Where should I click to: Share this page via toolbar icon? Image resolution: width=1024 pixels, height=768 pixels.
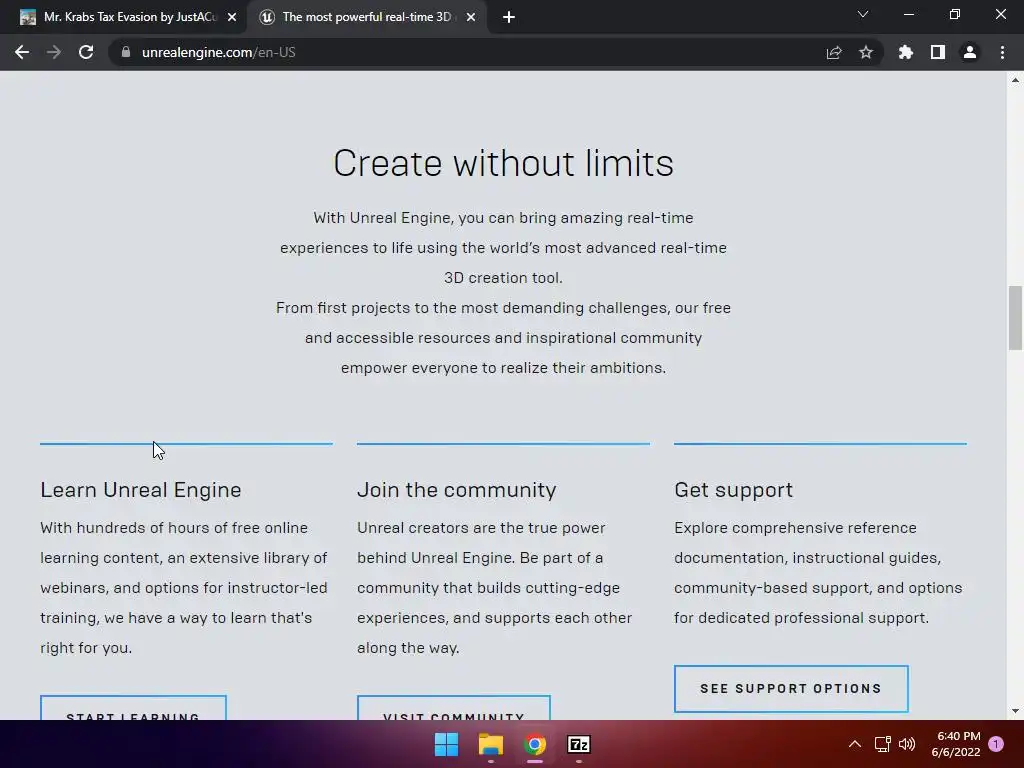pyautogui.click(x=834, y=52)
